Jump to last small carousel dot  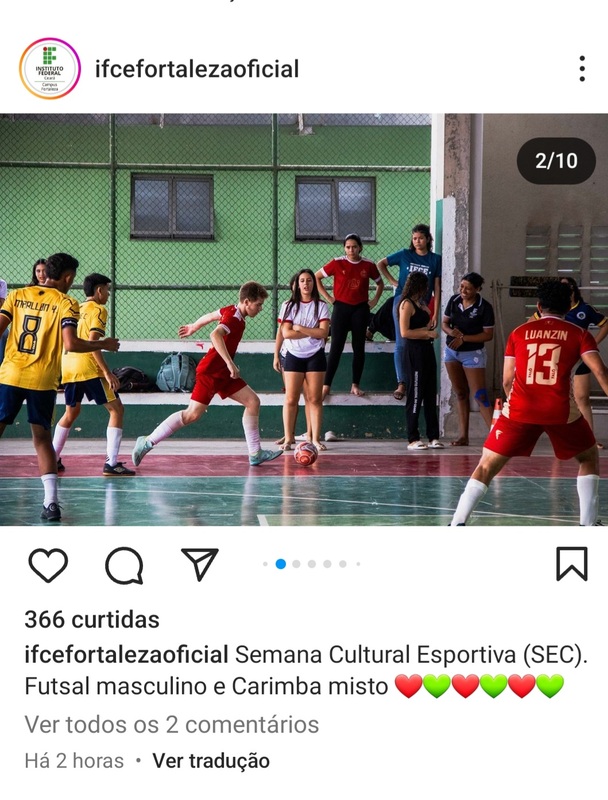pyautogui.click(x=358, y=564)
